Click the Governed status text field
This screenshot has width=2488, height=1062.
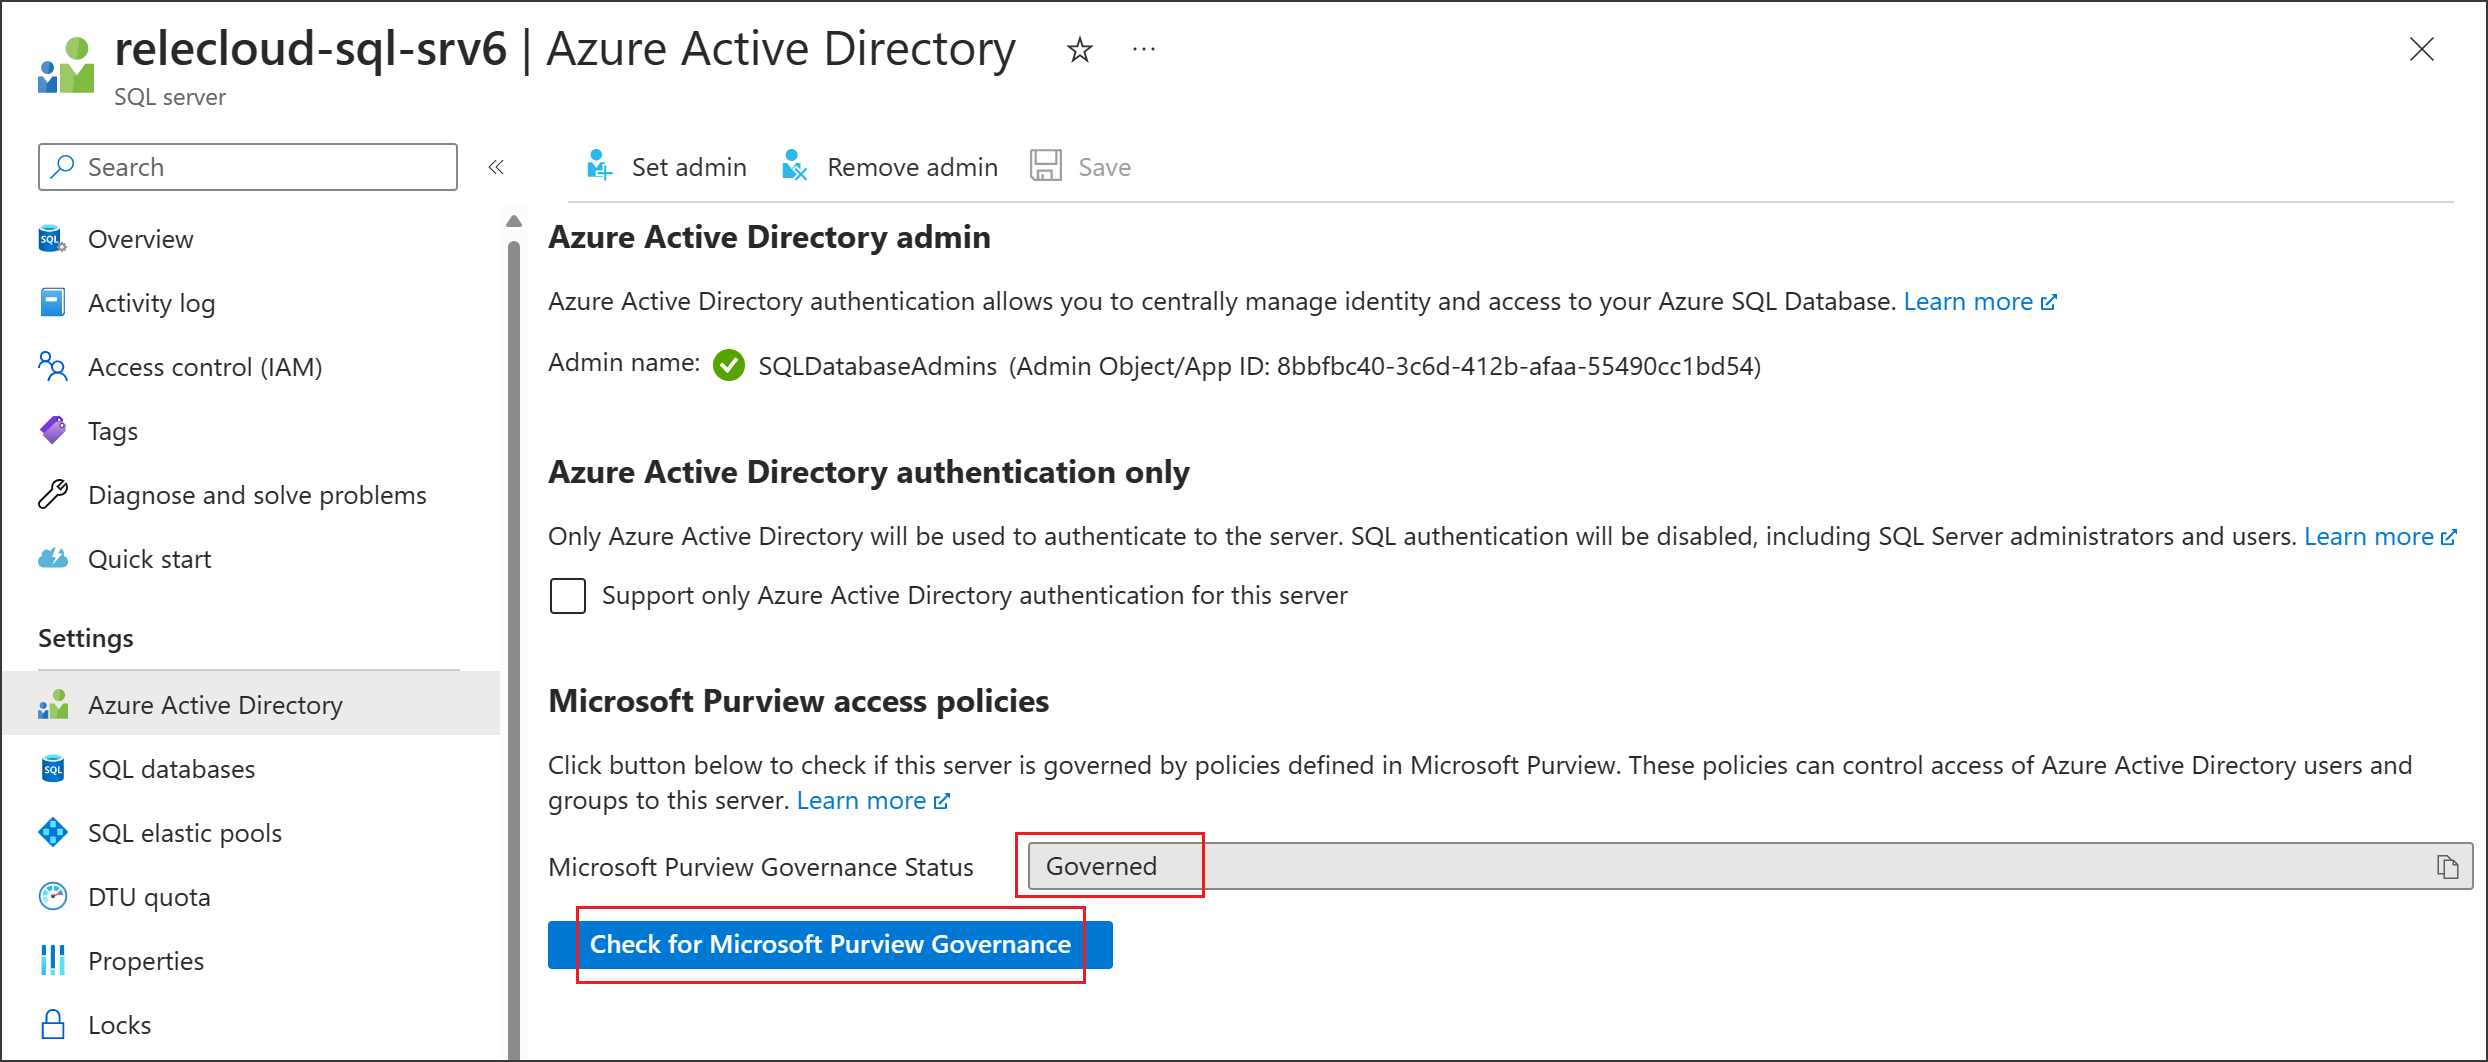[1700, 866]
